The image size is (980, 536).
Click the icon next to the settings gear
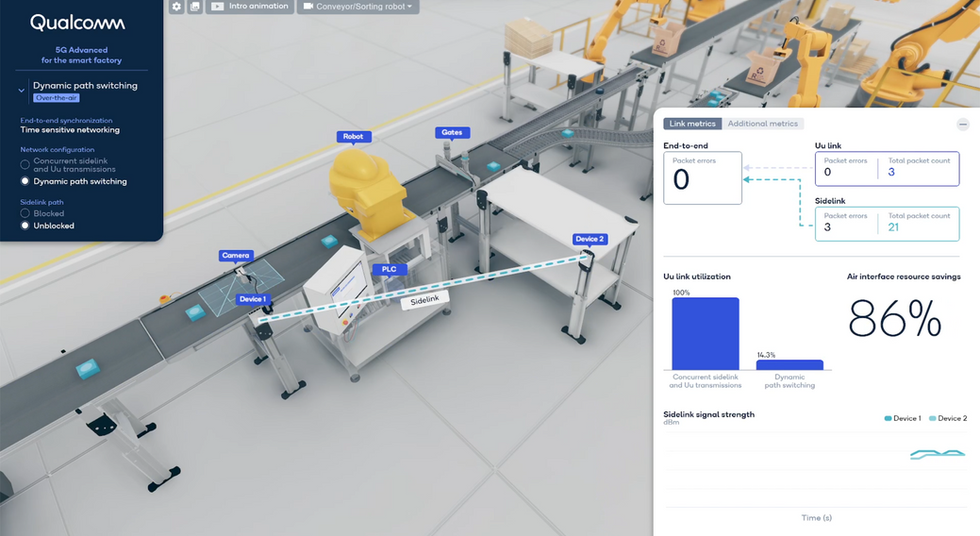point(195,6)
